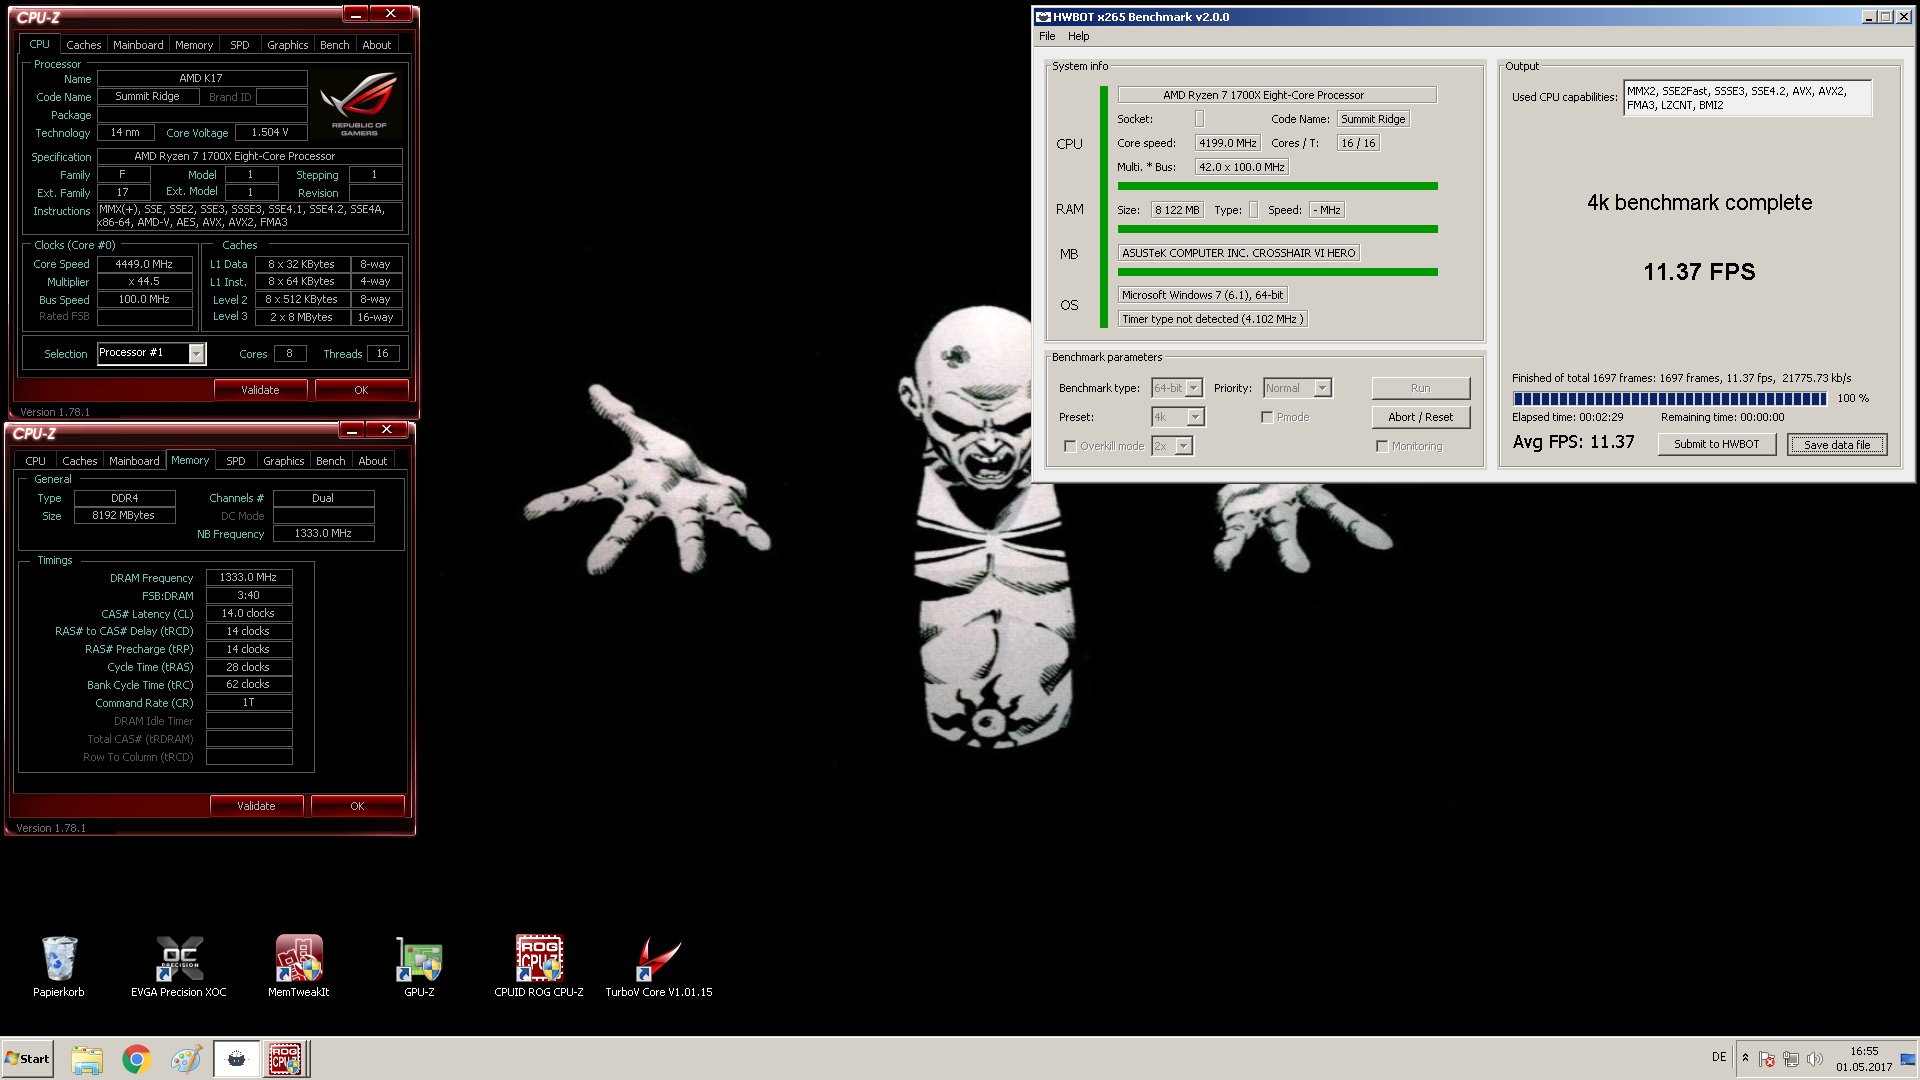This screenshot has width=1920, height=1080.
Task: Open Windows Explorer from the taskbar
Action: pos(87,1059)
